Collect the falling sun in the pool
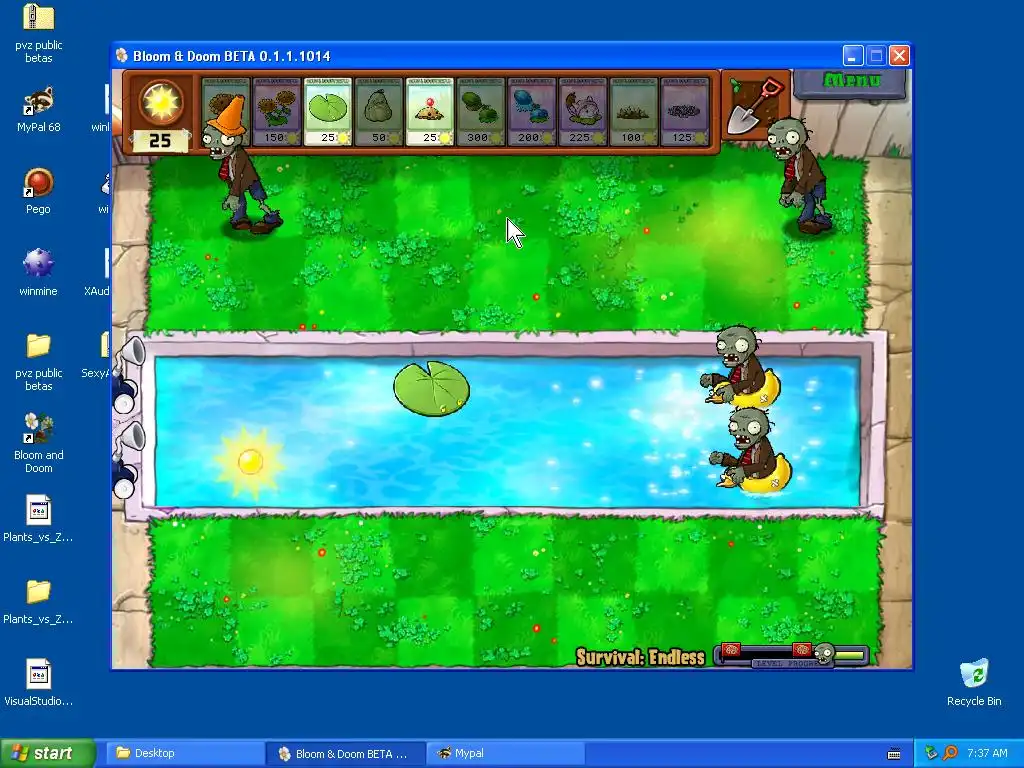 [x=249, y=461]
